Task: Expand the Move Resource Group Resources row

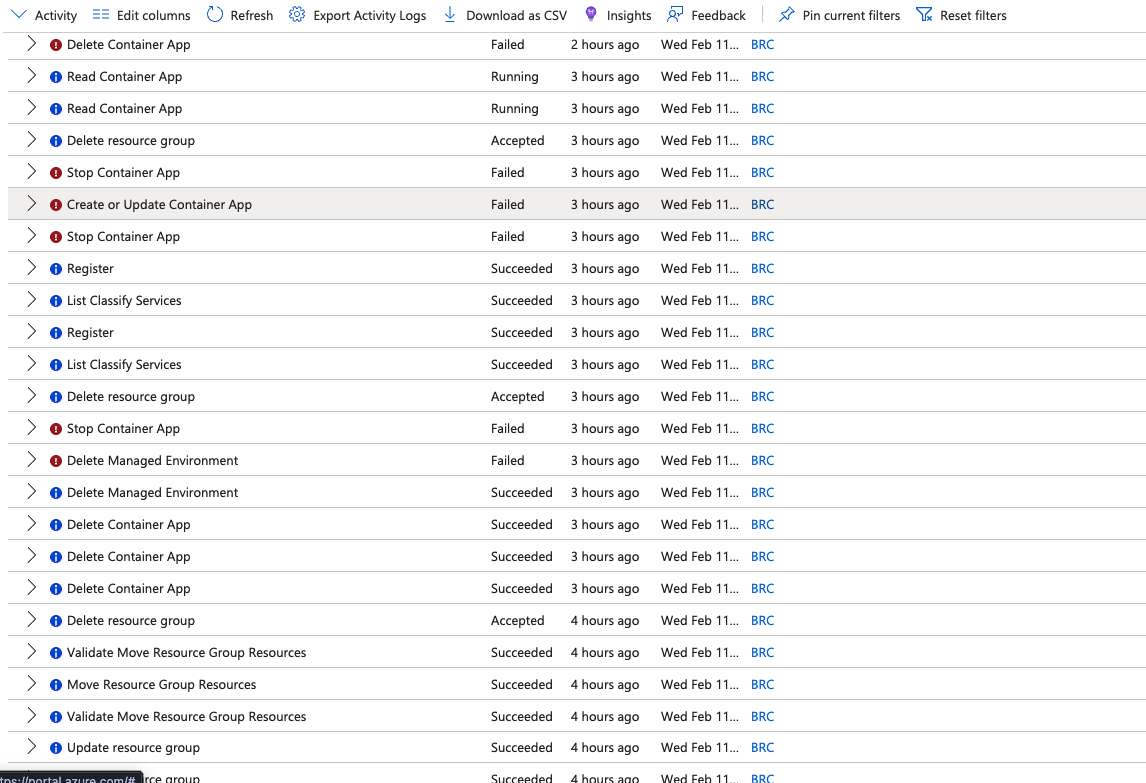Action: 31,684
